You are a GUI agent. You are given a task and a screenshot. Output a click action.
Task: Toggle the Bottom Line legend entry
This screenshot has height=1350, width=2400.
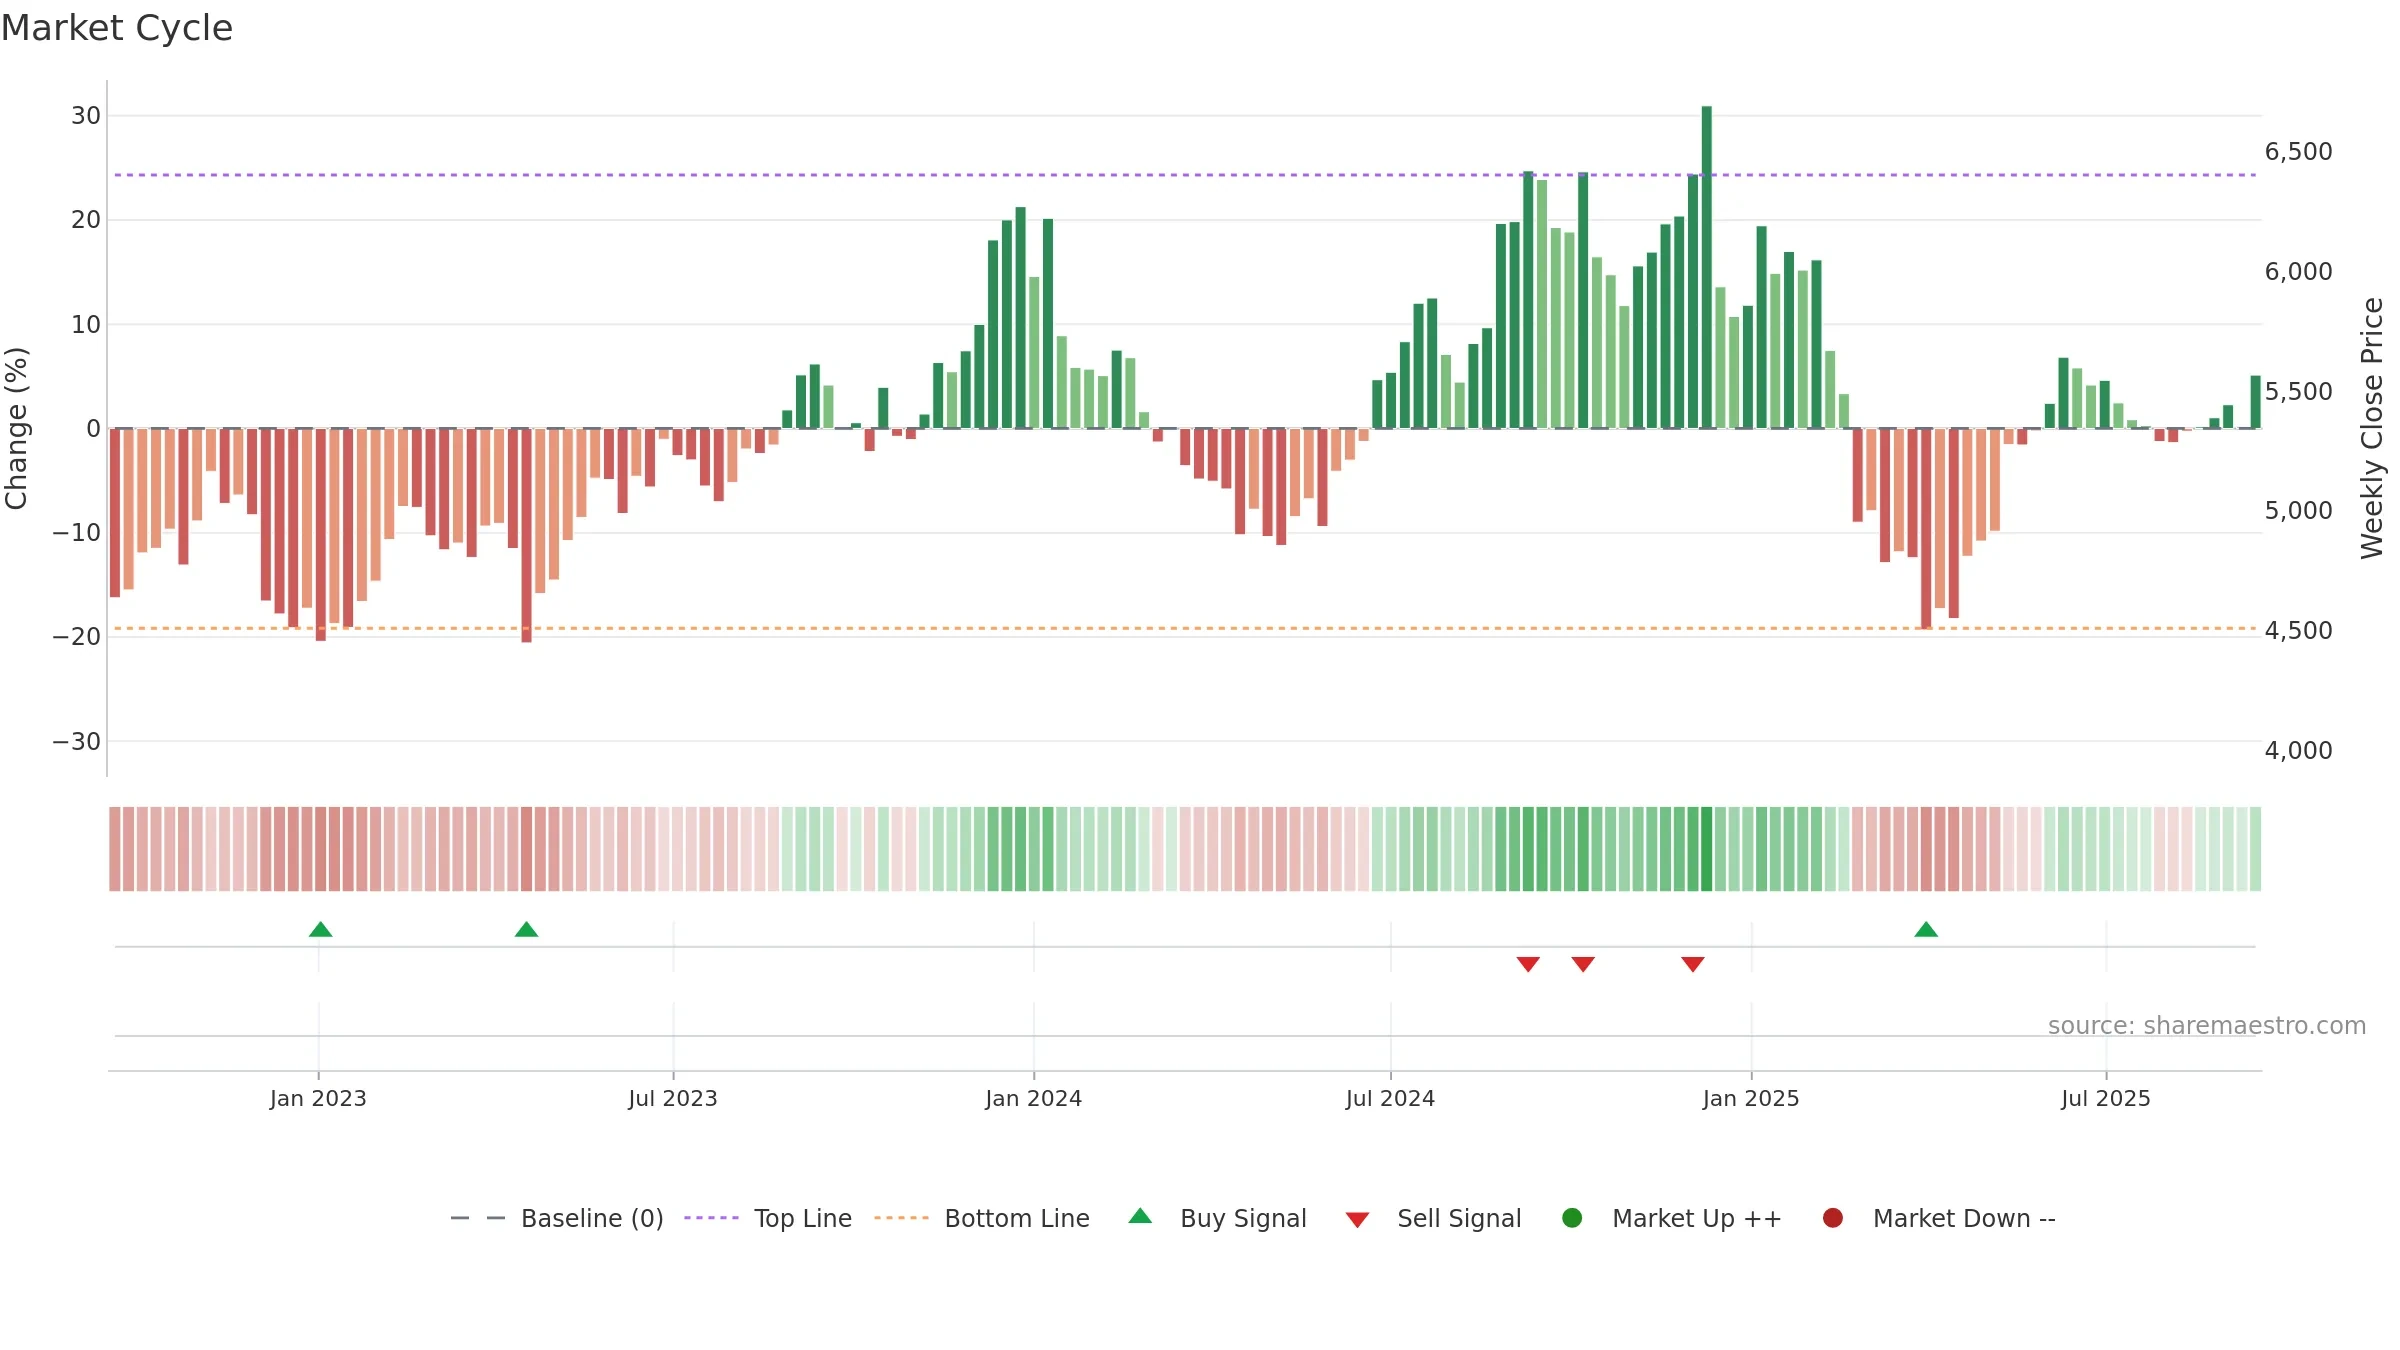tap(982, 1218)
